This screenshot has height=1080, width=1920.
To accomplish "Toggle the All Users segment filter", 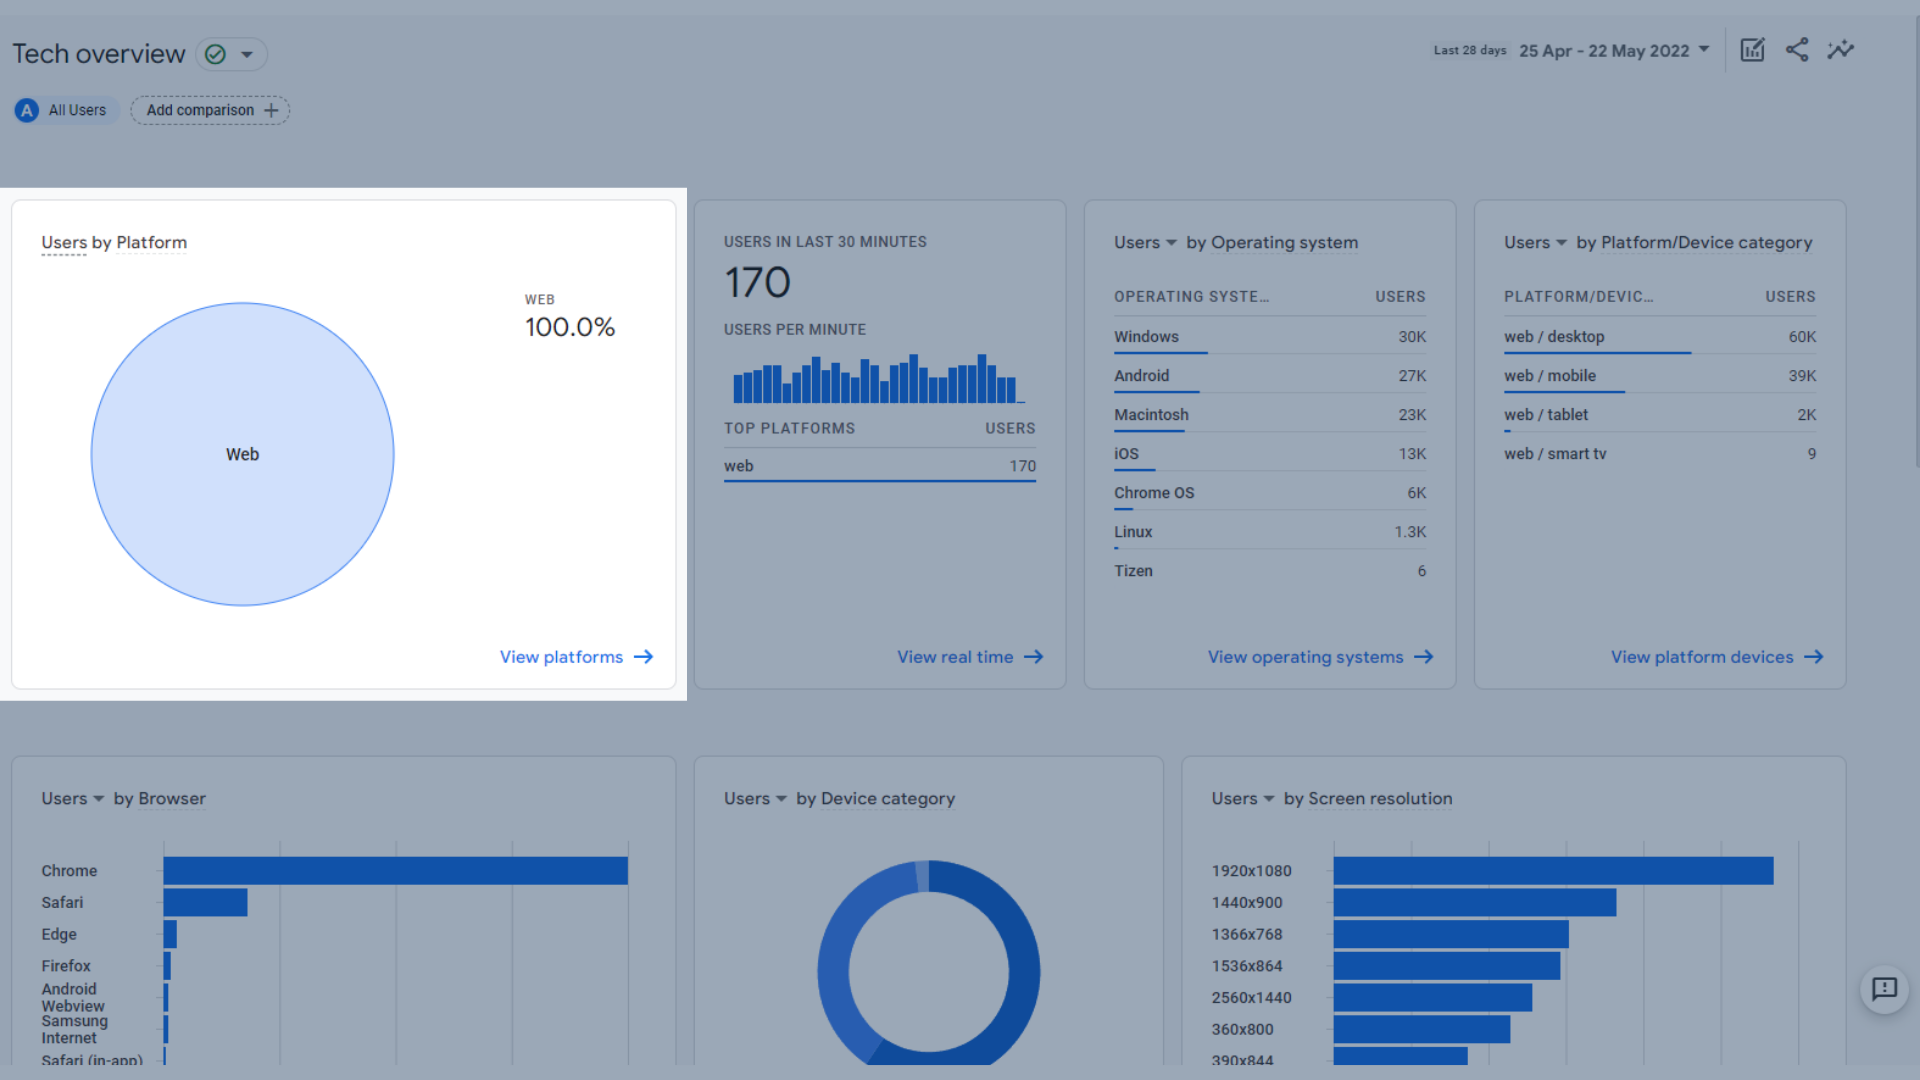I will point(62,109).
